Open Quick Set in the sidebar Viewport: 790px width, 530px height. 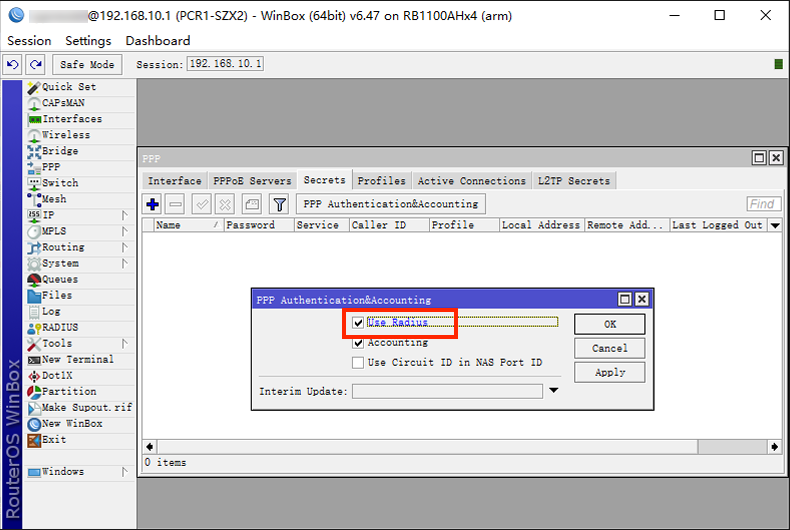tap(81, 87)
